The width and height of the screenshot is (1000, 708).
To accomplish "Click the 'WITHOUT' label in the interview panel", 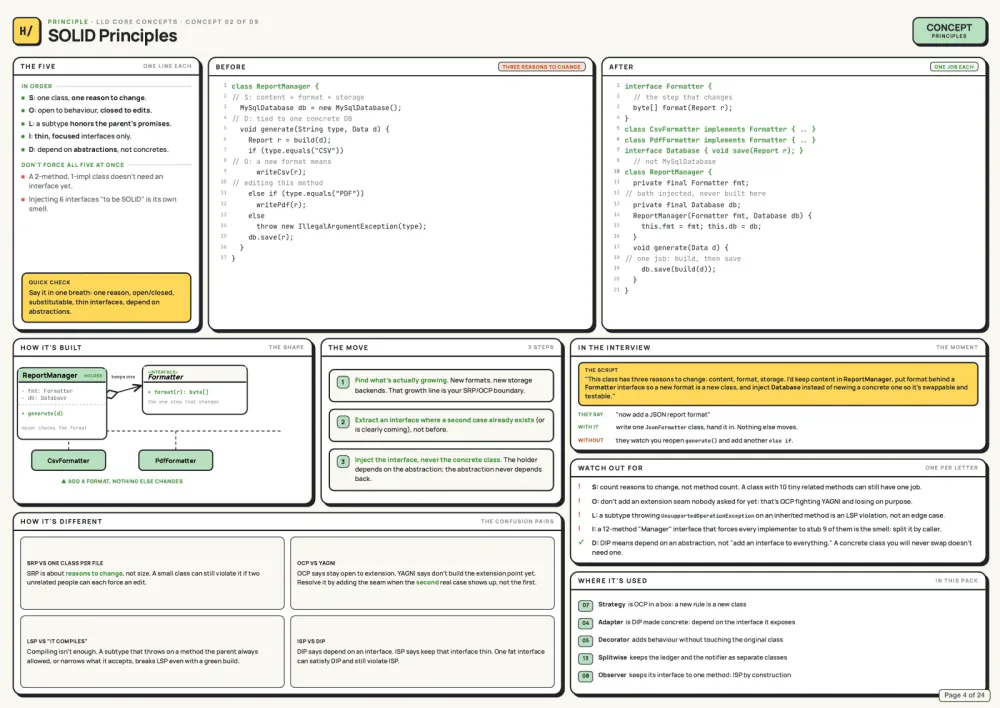I will coord(591,440).
